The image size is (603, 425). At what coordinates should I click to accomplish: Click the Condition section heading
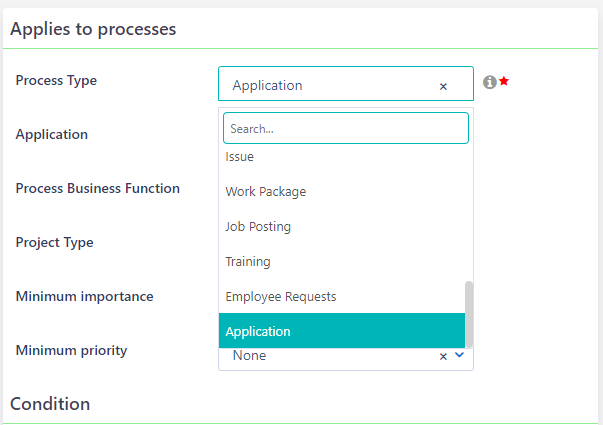50,404
